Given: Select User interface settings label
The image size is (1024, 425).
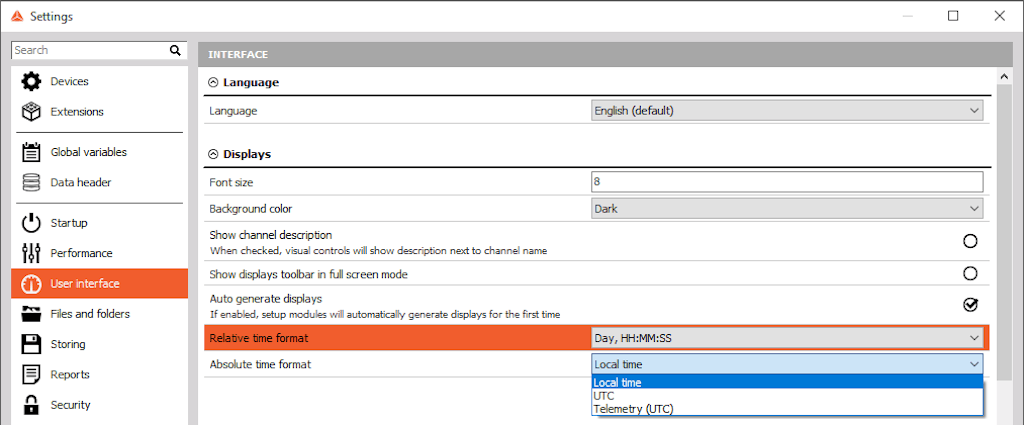Looking at the screenshot, I should (85, 284).
